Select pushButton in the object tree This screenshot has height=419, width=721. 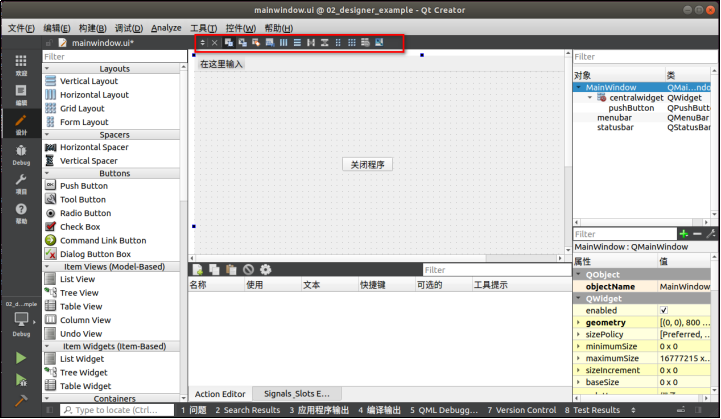(x=631, y=108)
